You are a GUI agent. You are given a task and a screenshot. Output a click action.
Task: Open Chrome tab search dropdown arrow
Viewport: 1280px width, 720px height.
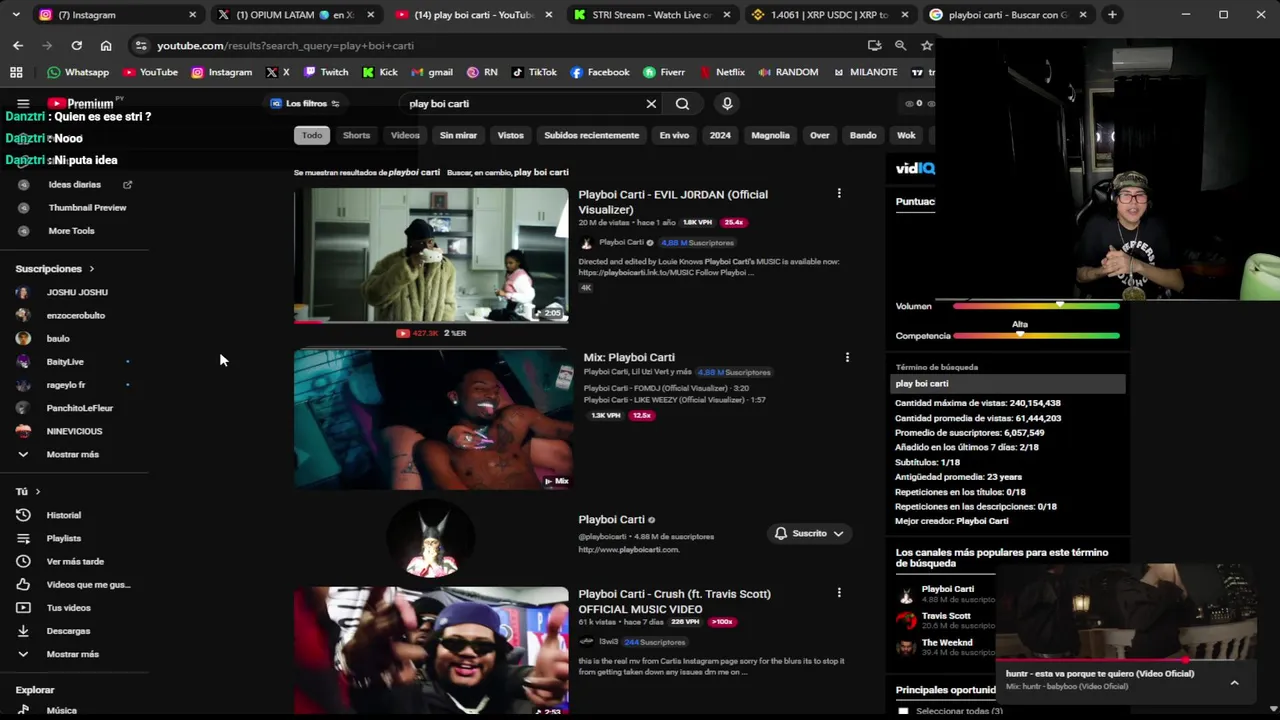[x=15, y=15]
